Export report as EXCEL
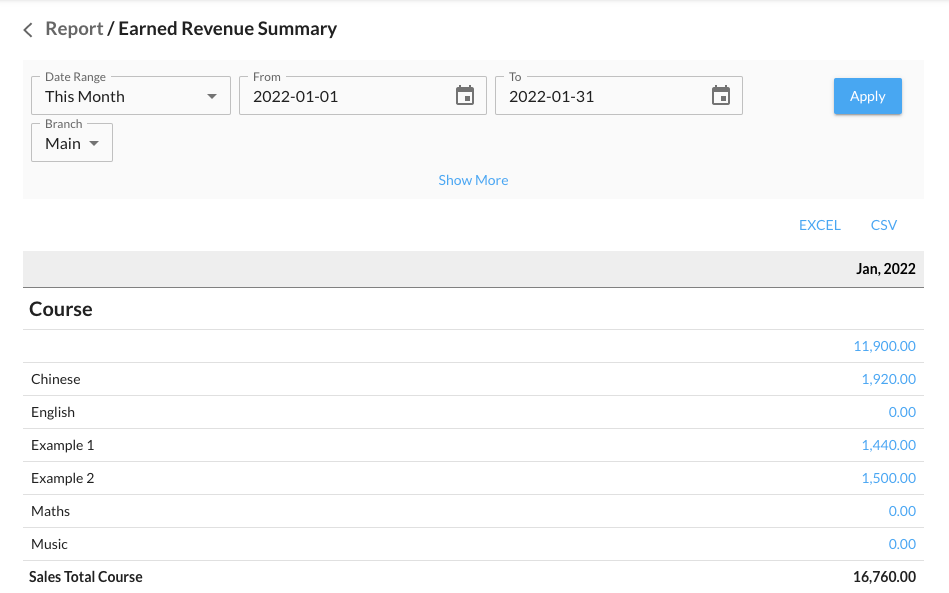This screenshot has width=949, height=593. (x=819, y=225)
